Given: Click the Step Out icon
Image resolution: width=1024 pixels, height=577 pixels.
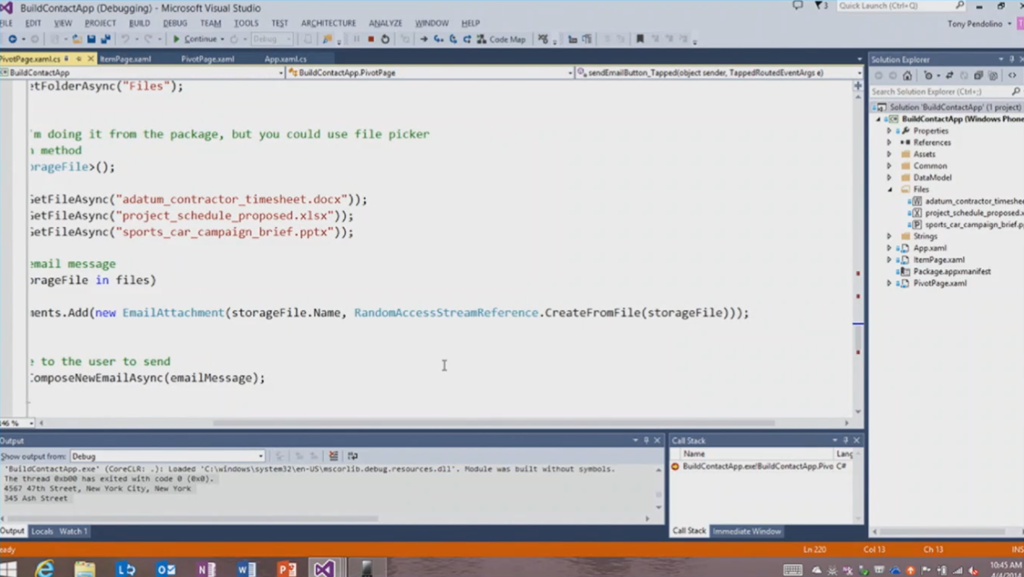Looking at the screenshot, I should click(x=467, y=39).
